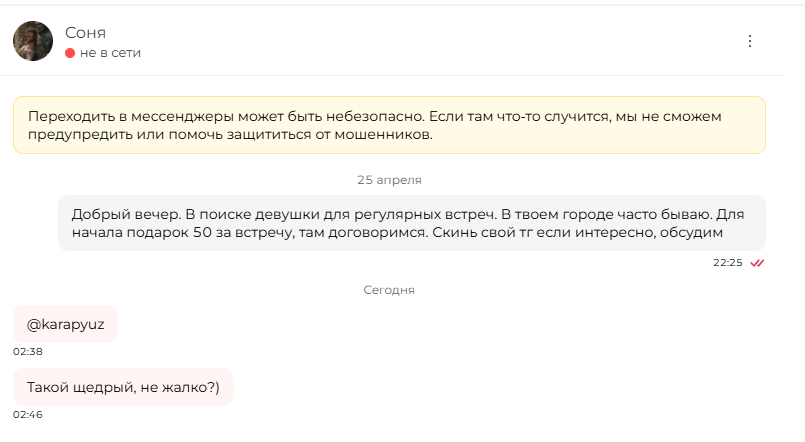Viewport: 805px width, 442px height.
Task: Click the 'Такой щедрый, не жалко?)' message
Action: 123,387
